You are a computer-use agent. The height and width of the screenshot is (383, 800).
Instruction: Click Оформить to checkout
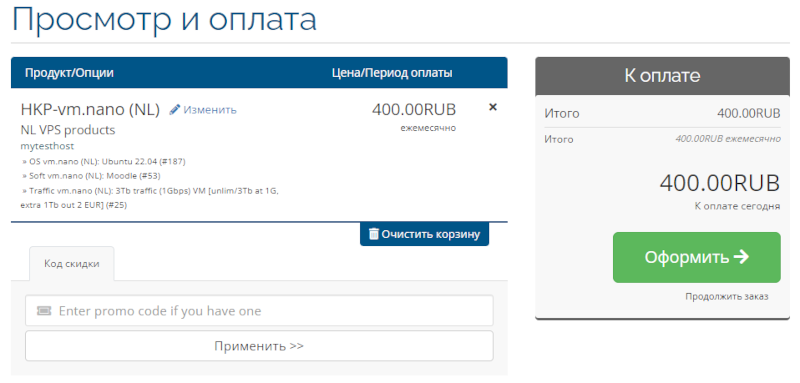[696, 257]
